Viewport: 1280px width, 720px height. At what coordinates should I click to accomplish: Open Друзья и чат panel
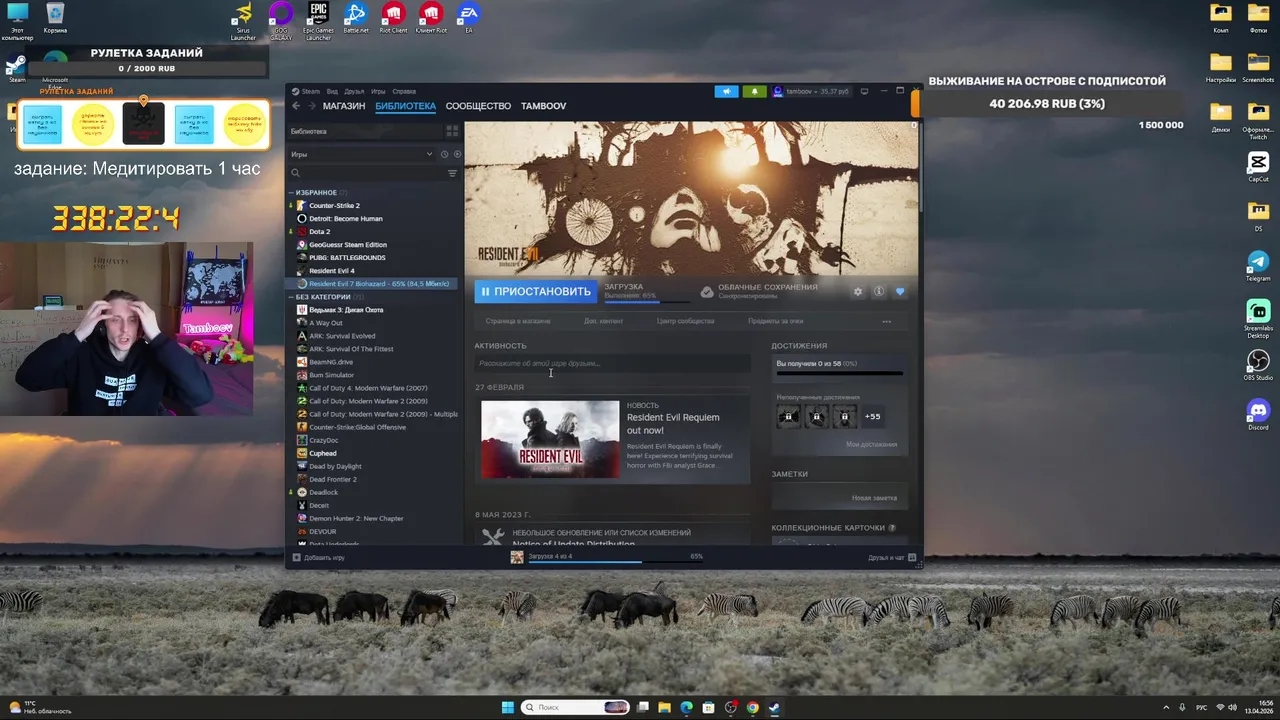click(x=892, y=557)
